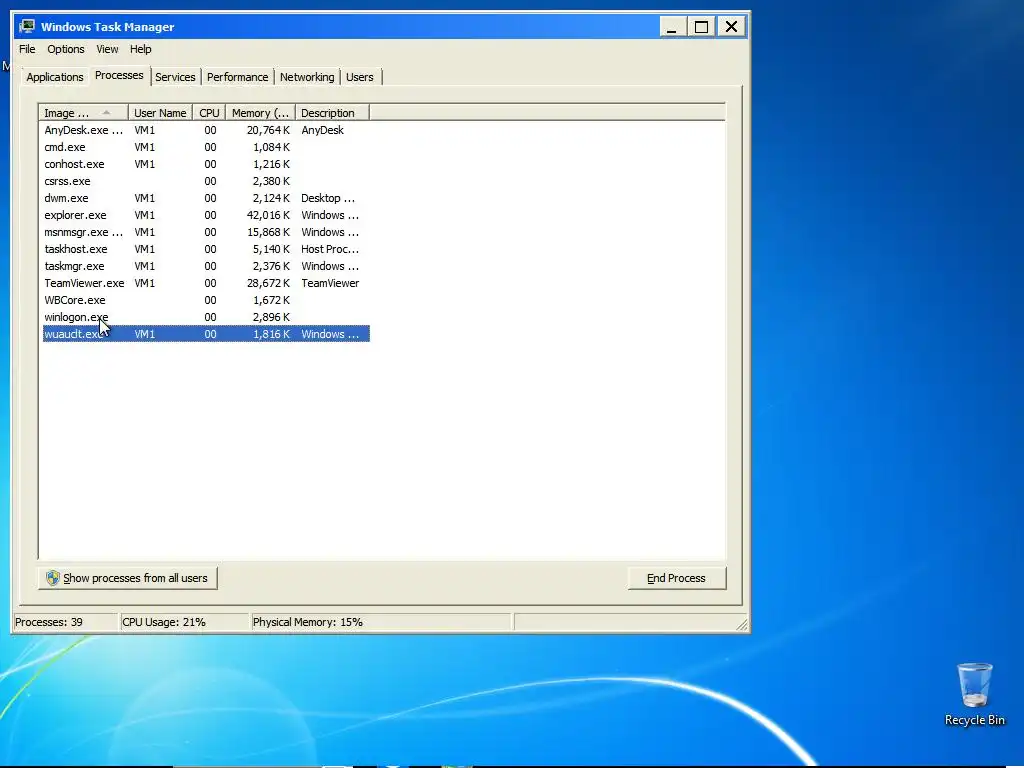1024x768 pixels.
Task: Open the View menu
Action: [x=107, y=49]
